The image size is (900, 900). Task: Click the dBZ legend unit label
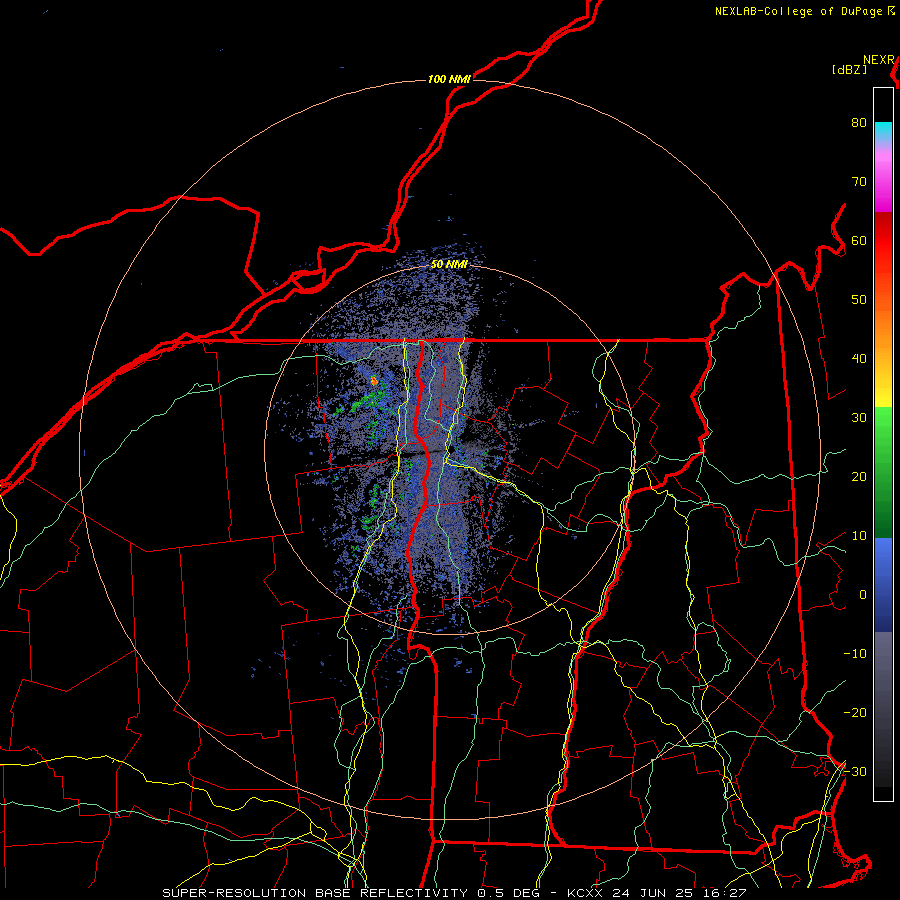[x=849, y=70]
